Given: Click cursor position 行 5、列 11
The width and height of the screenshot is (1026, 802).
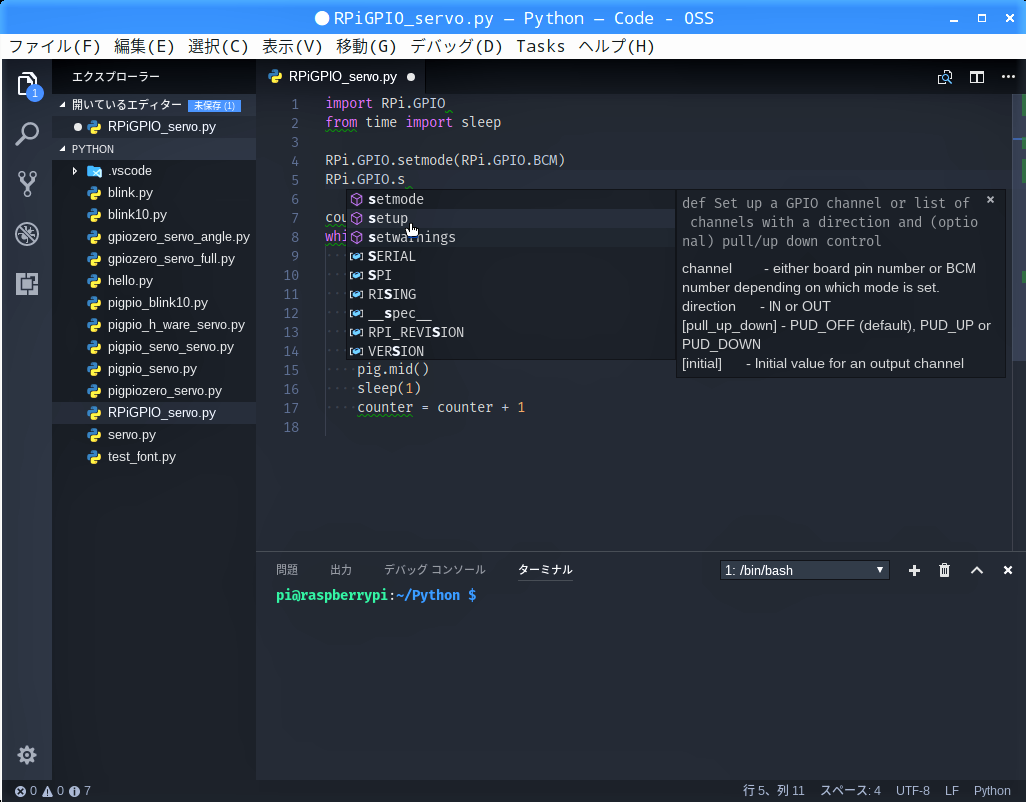Looking at the screenshot, I should click(773, 791).
